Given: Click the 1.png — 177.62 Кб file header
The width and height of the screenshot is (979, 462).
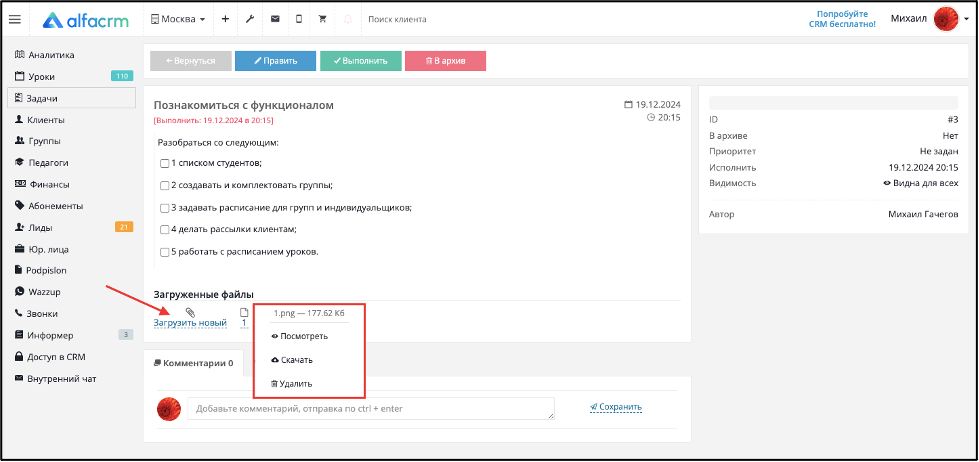Looking at the screenshot, I should click(309, 313).
